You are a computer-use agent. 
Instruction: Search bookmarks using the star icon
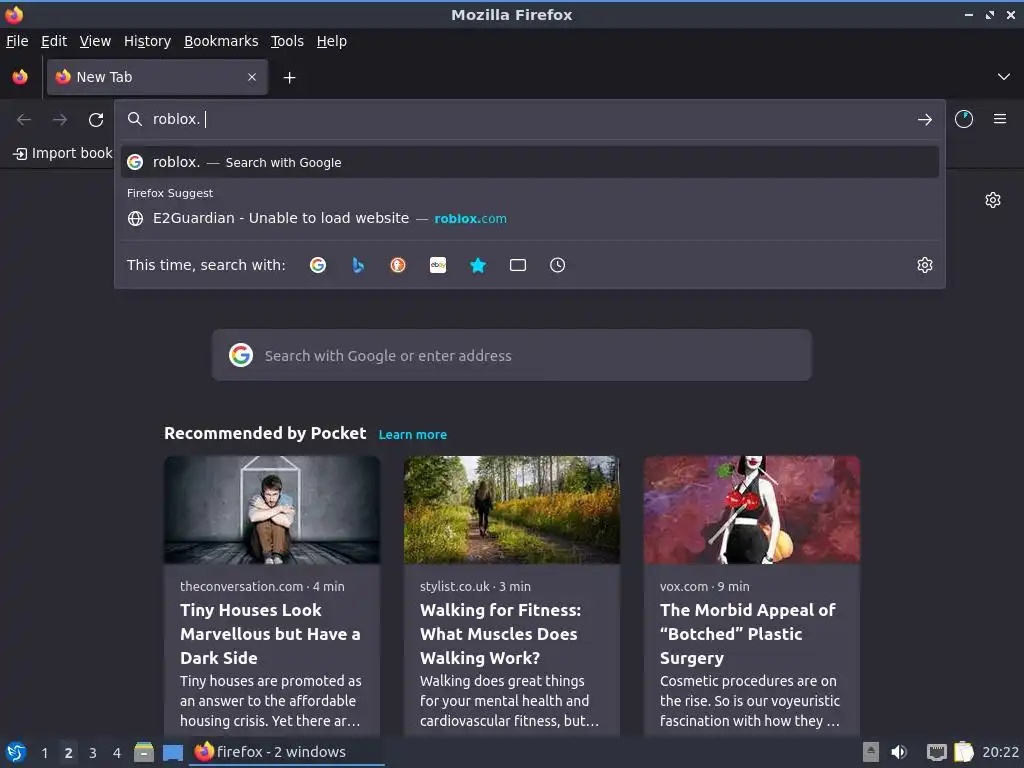point(478,265)
